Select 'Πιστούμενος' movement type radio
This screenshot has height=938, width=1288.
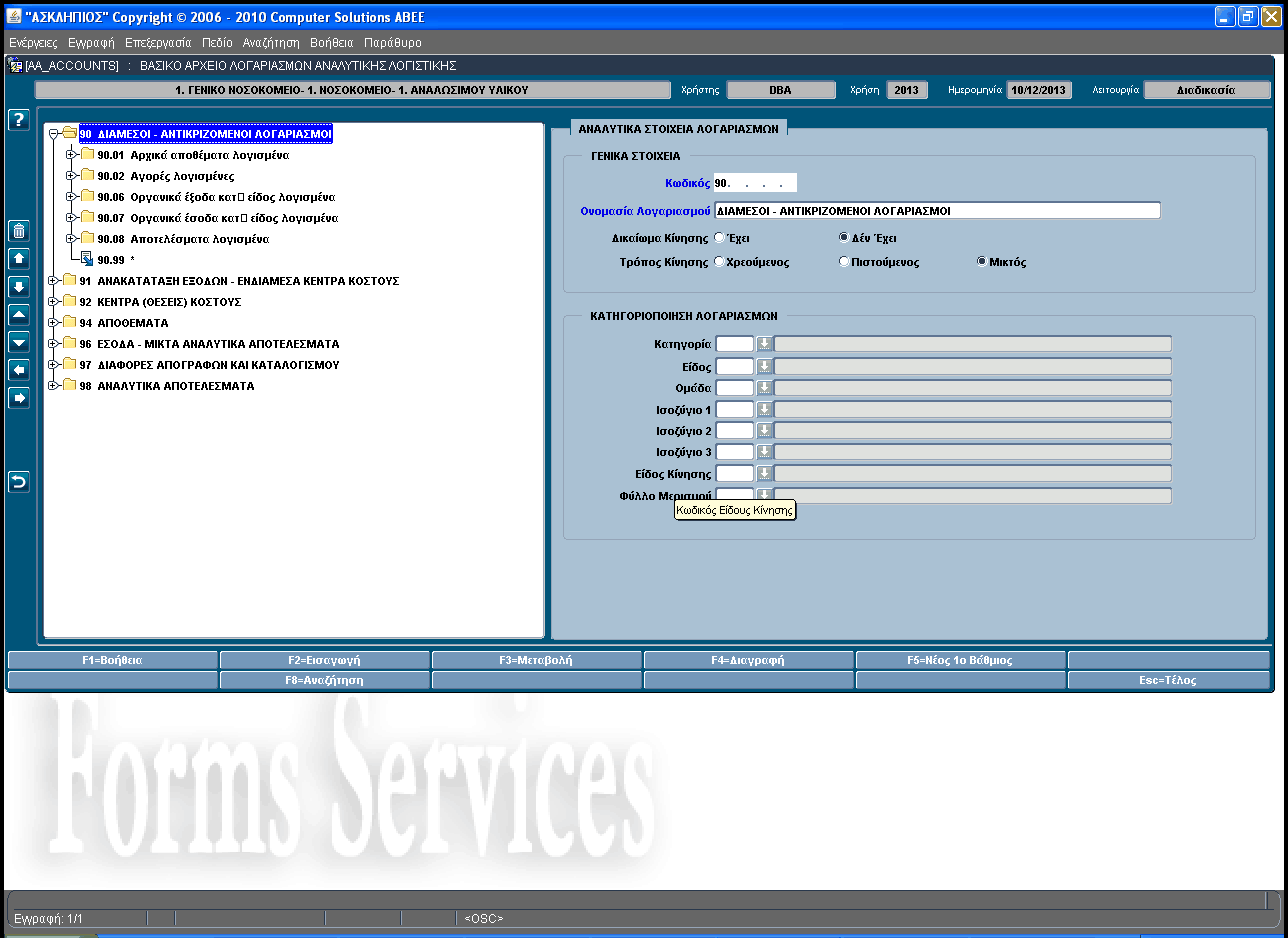click(x=844, y=262)
